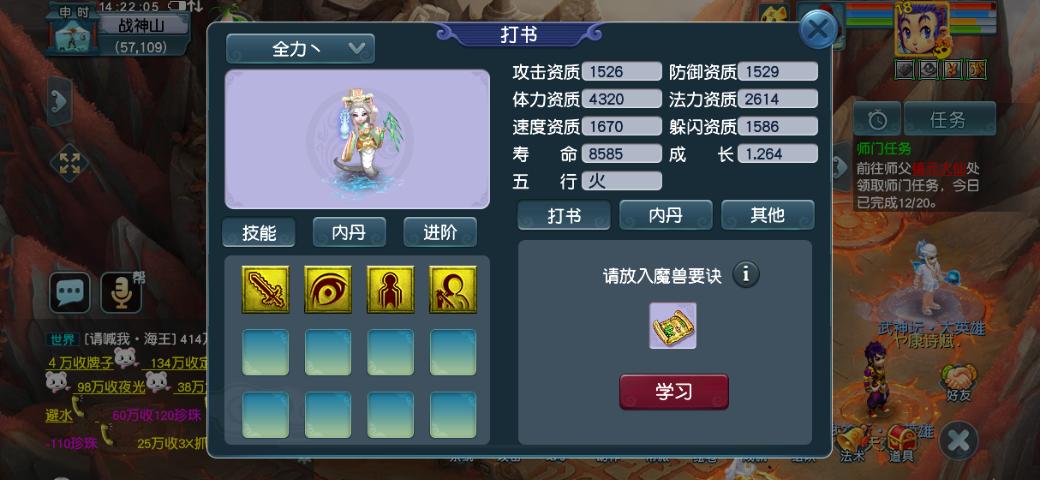Viewport: 1040px width, 480px height.
Task: Select the sword attack skill icon
Action: coord(265,289)
